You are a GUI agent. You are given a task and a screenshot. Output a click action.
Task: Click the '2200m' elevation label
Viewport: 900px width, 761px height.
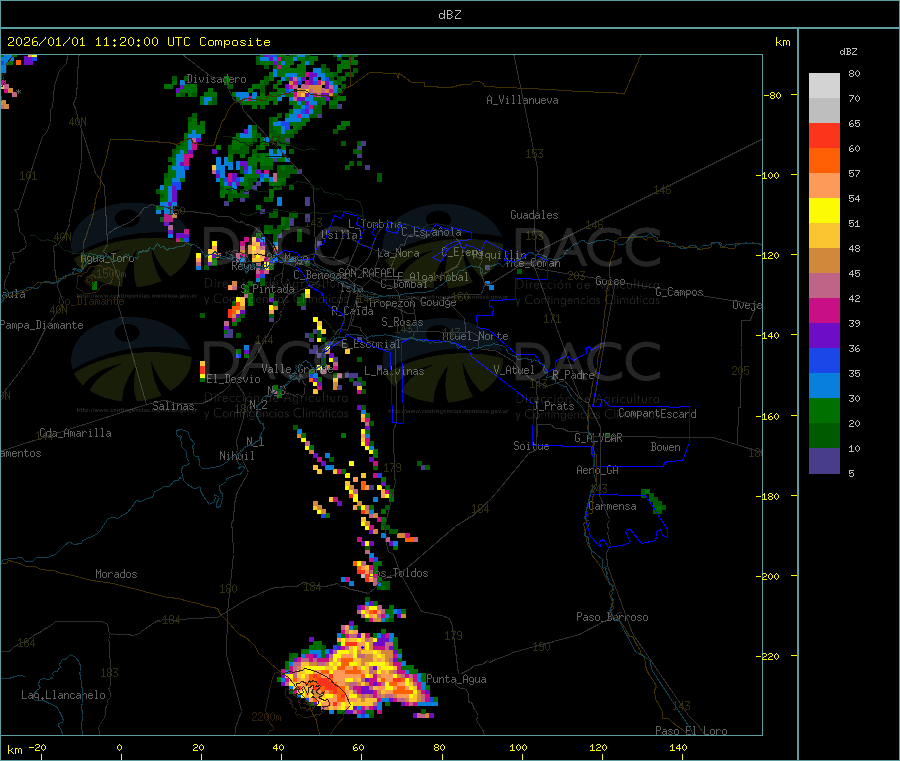pyautogui.click(x=266, y=717)
